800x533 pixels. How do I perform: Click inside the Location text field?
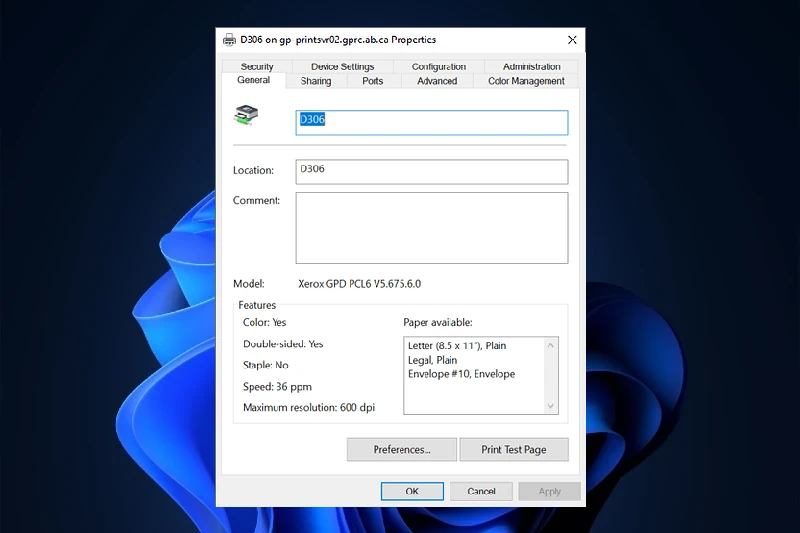tap(432, 171)
